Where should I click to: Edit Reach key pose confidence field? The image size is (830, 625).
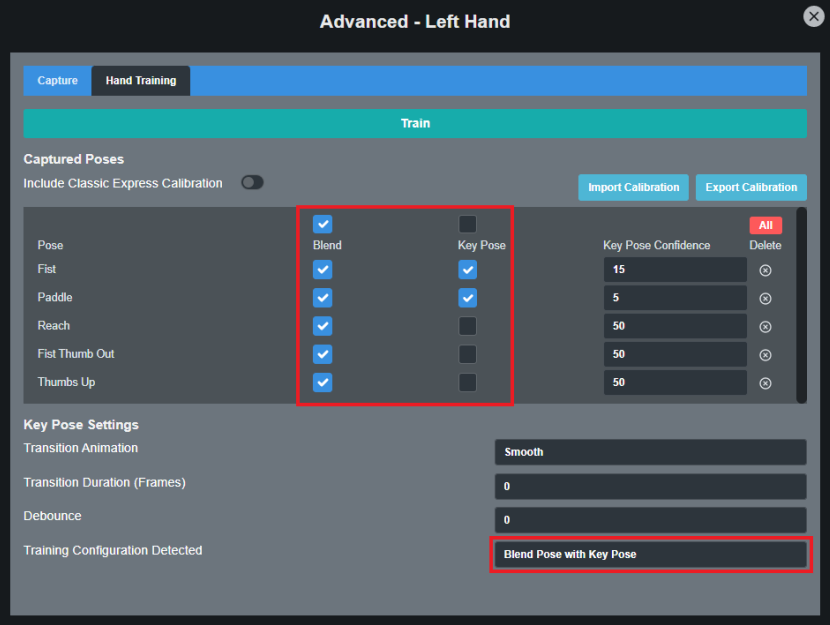click(x=675, y=326)
